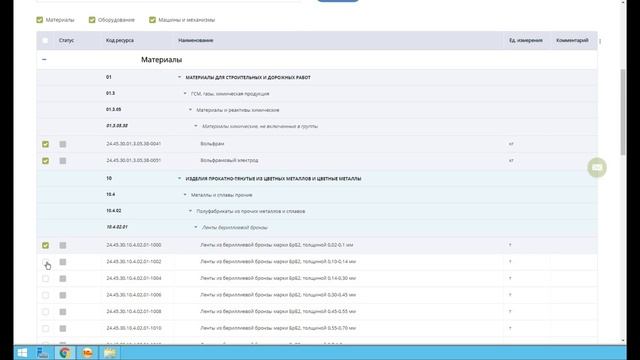Select resource code 24.45.30.01.3.05.38-0051

click(x=133, y=160)
